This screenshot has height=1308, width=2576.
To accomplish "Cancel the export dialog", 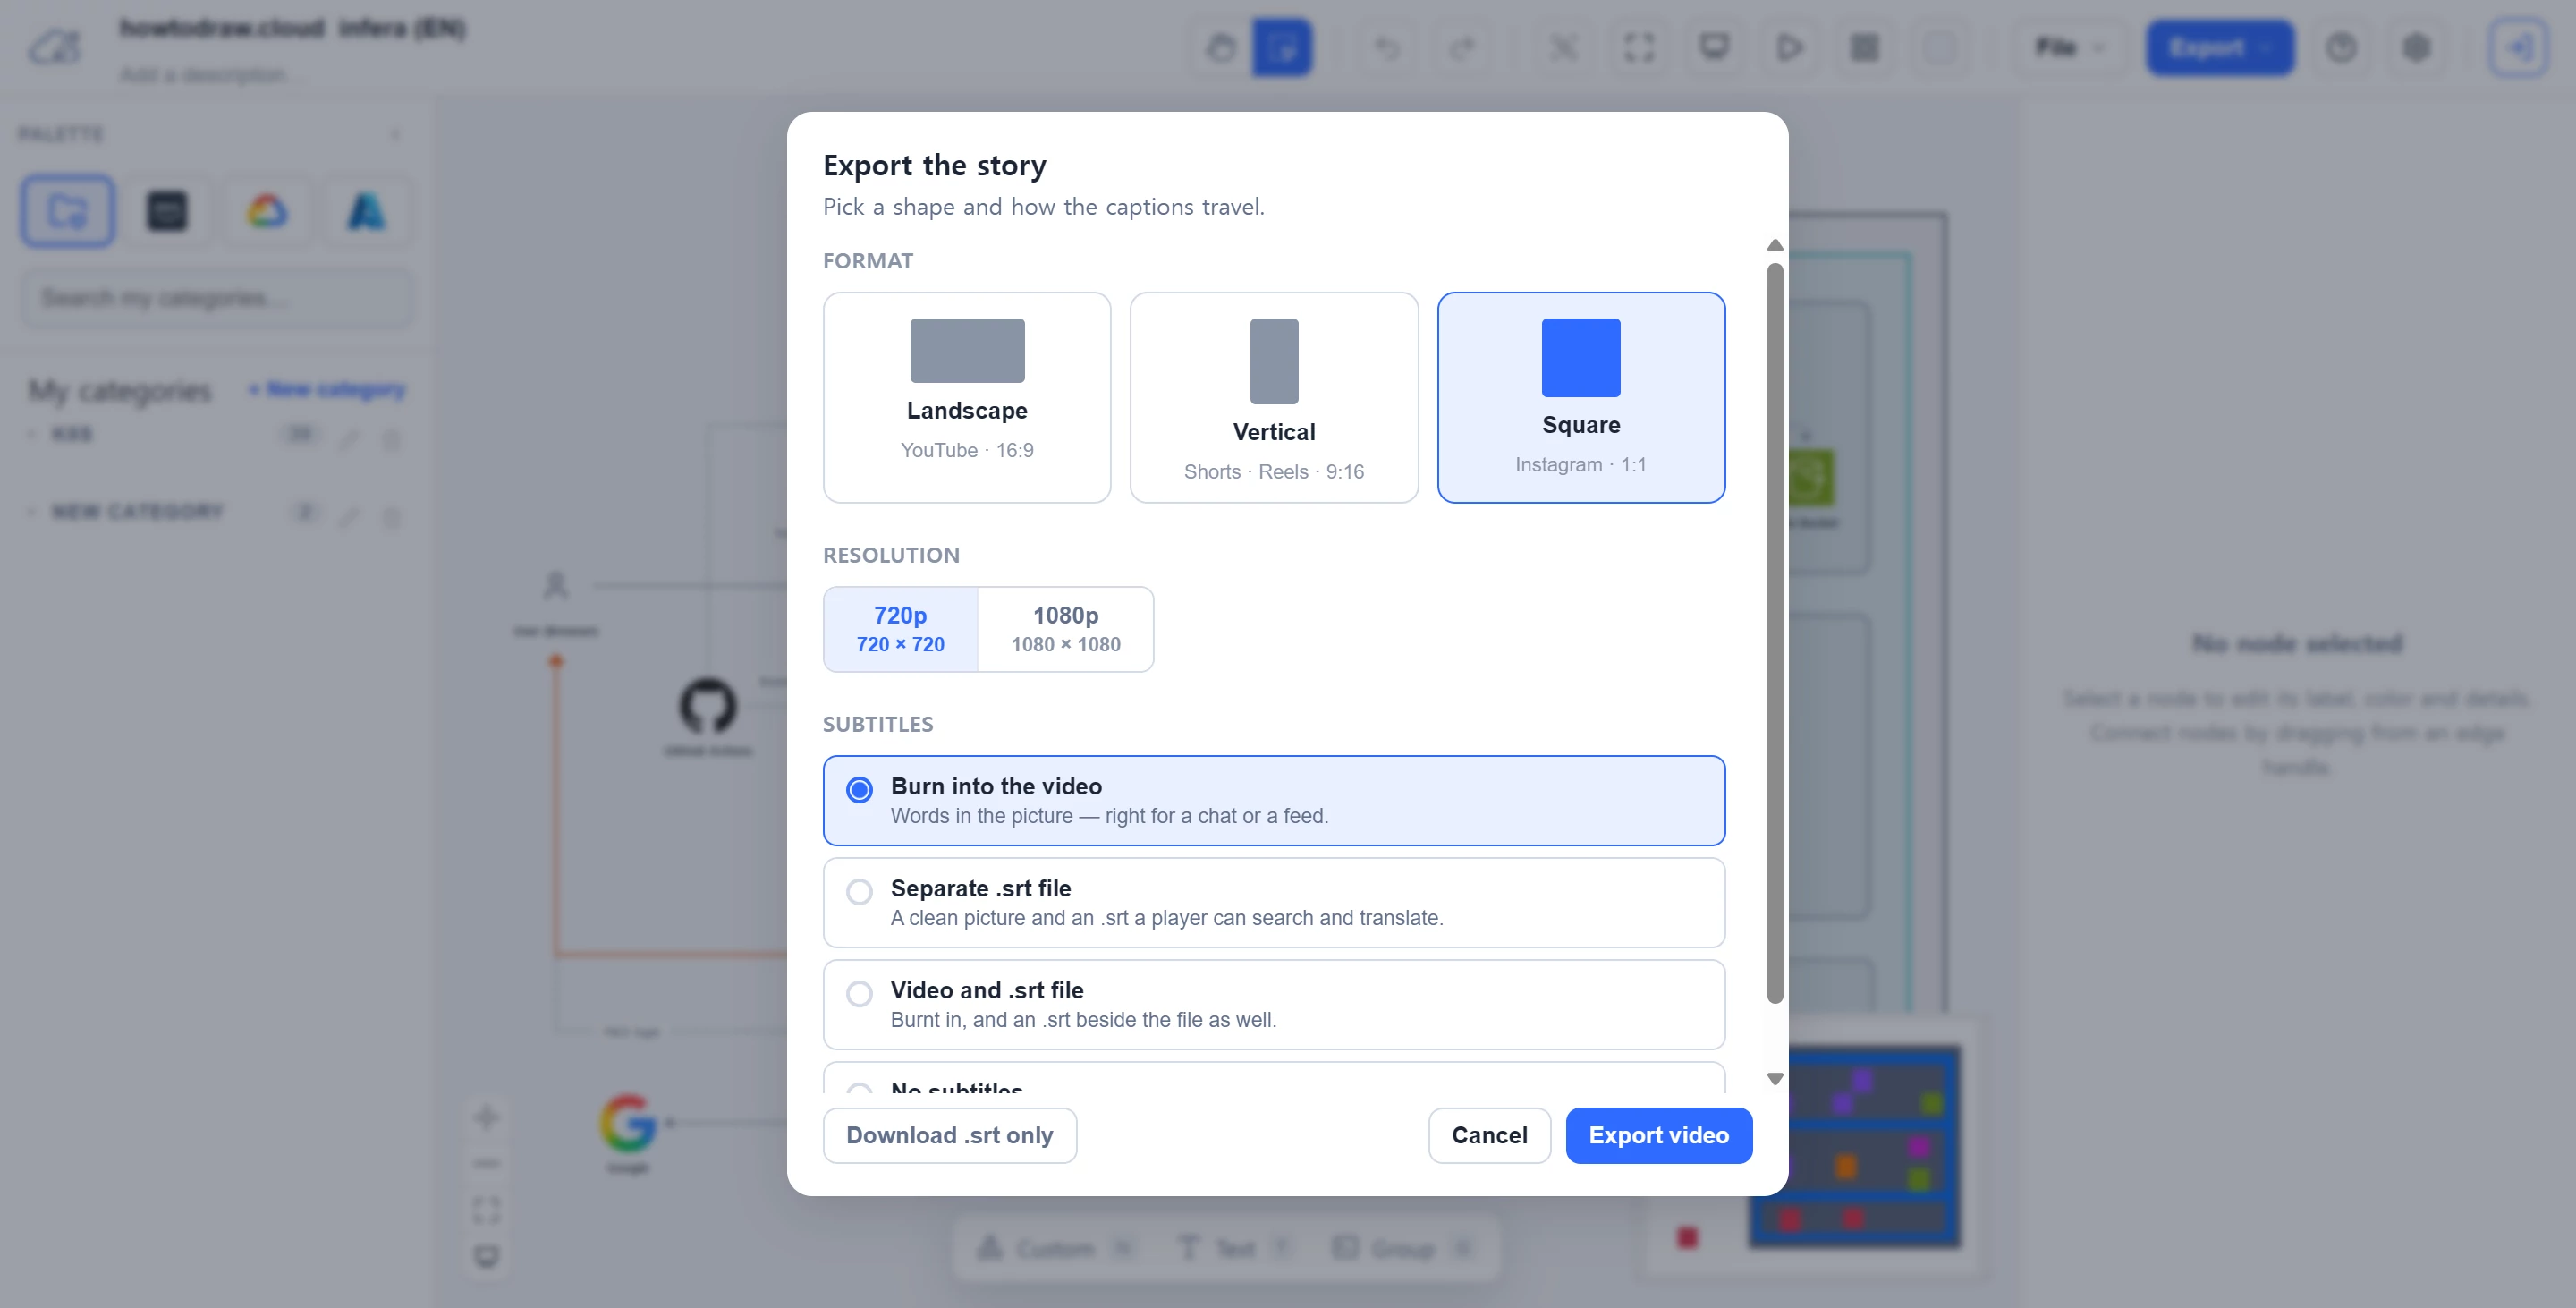I will click(x=1489, y=1135).
